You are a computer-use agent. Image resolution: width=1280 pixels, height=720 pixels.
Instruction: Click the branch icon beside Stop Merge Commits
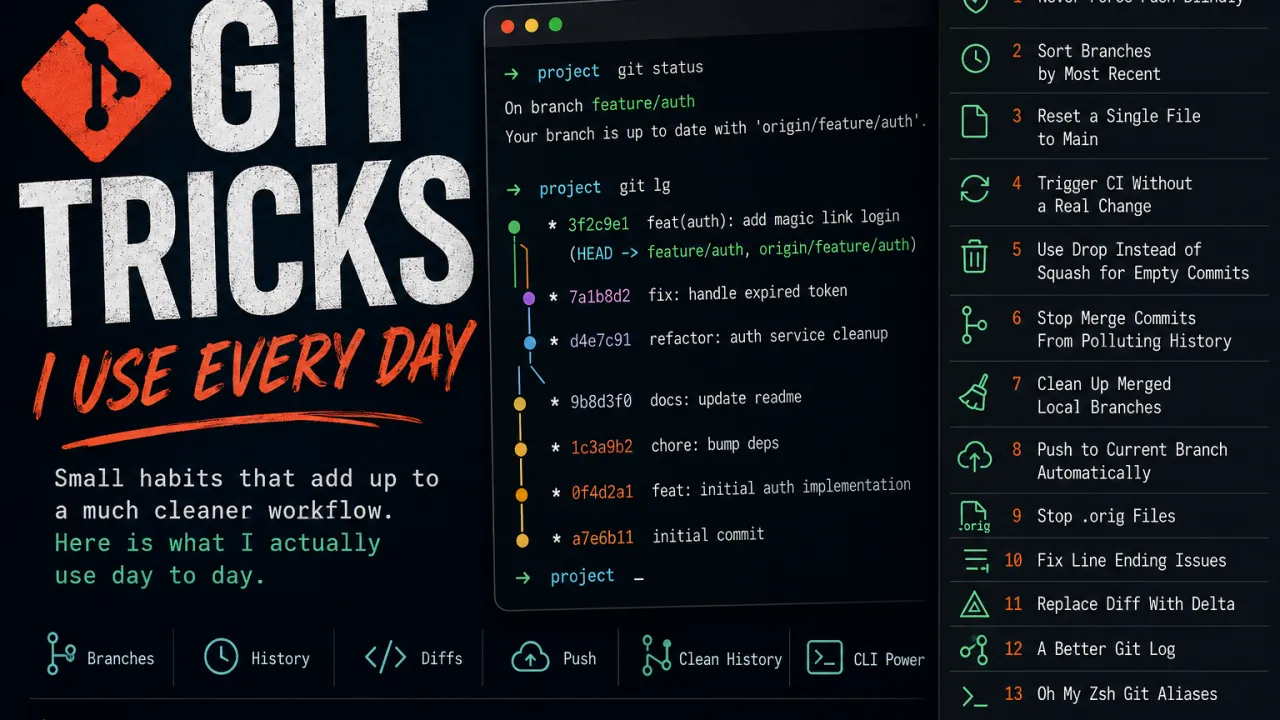(974, 325)
